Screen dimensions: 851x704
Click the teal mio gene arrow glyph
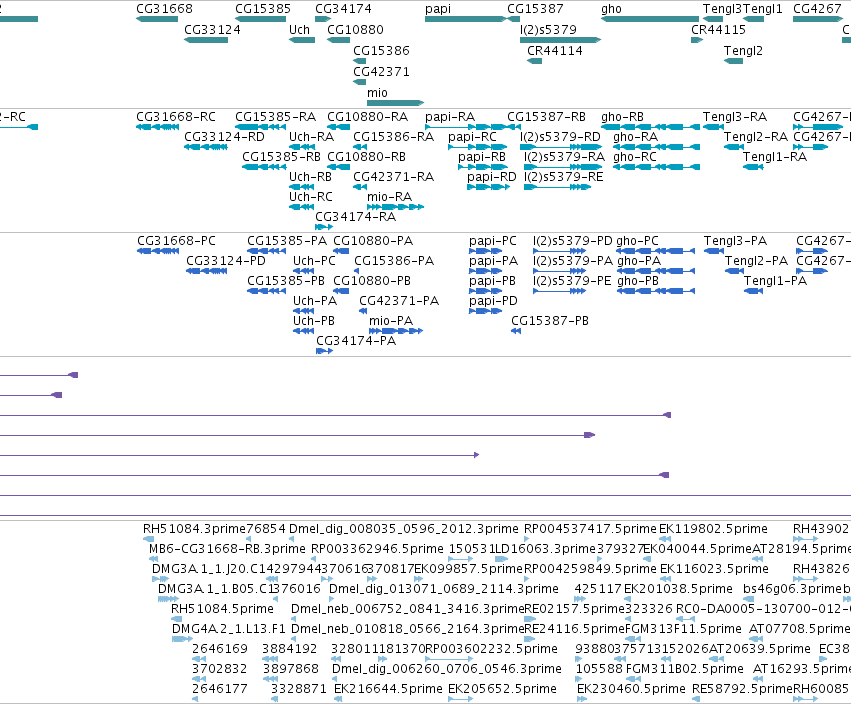395,103
